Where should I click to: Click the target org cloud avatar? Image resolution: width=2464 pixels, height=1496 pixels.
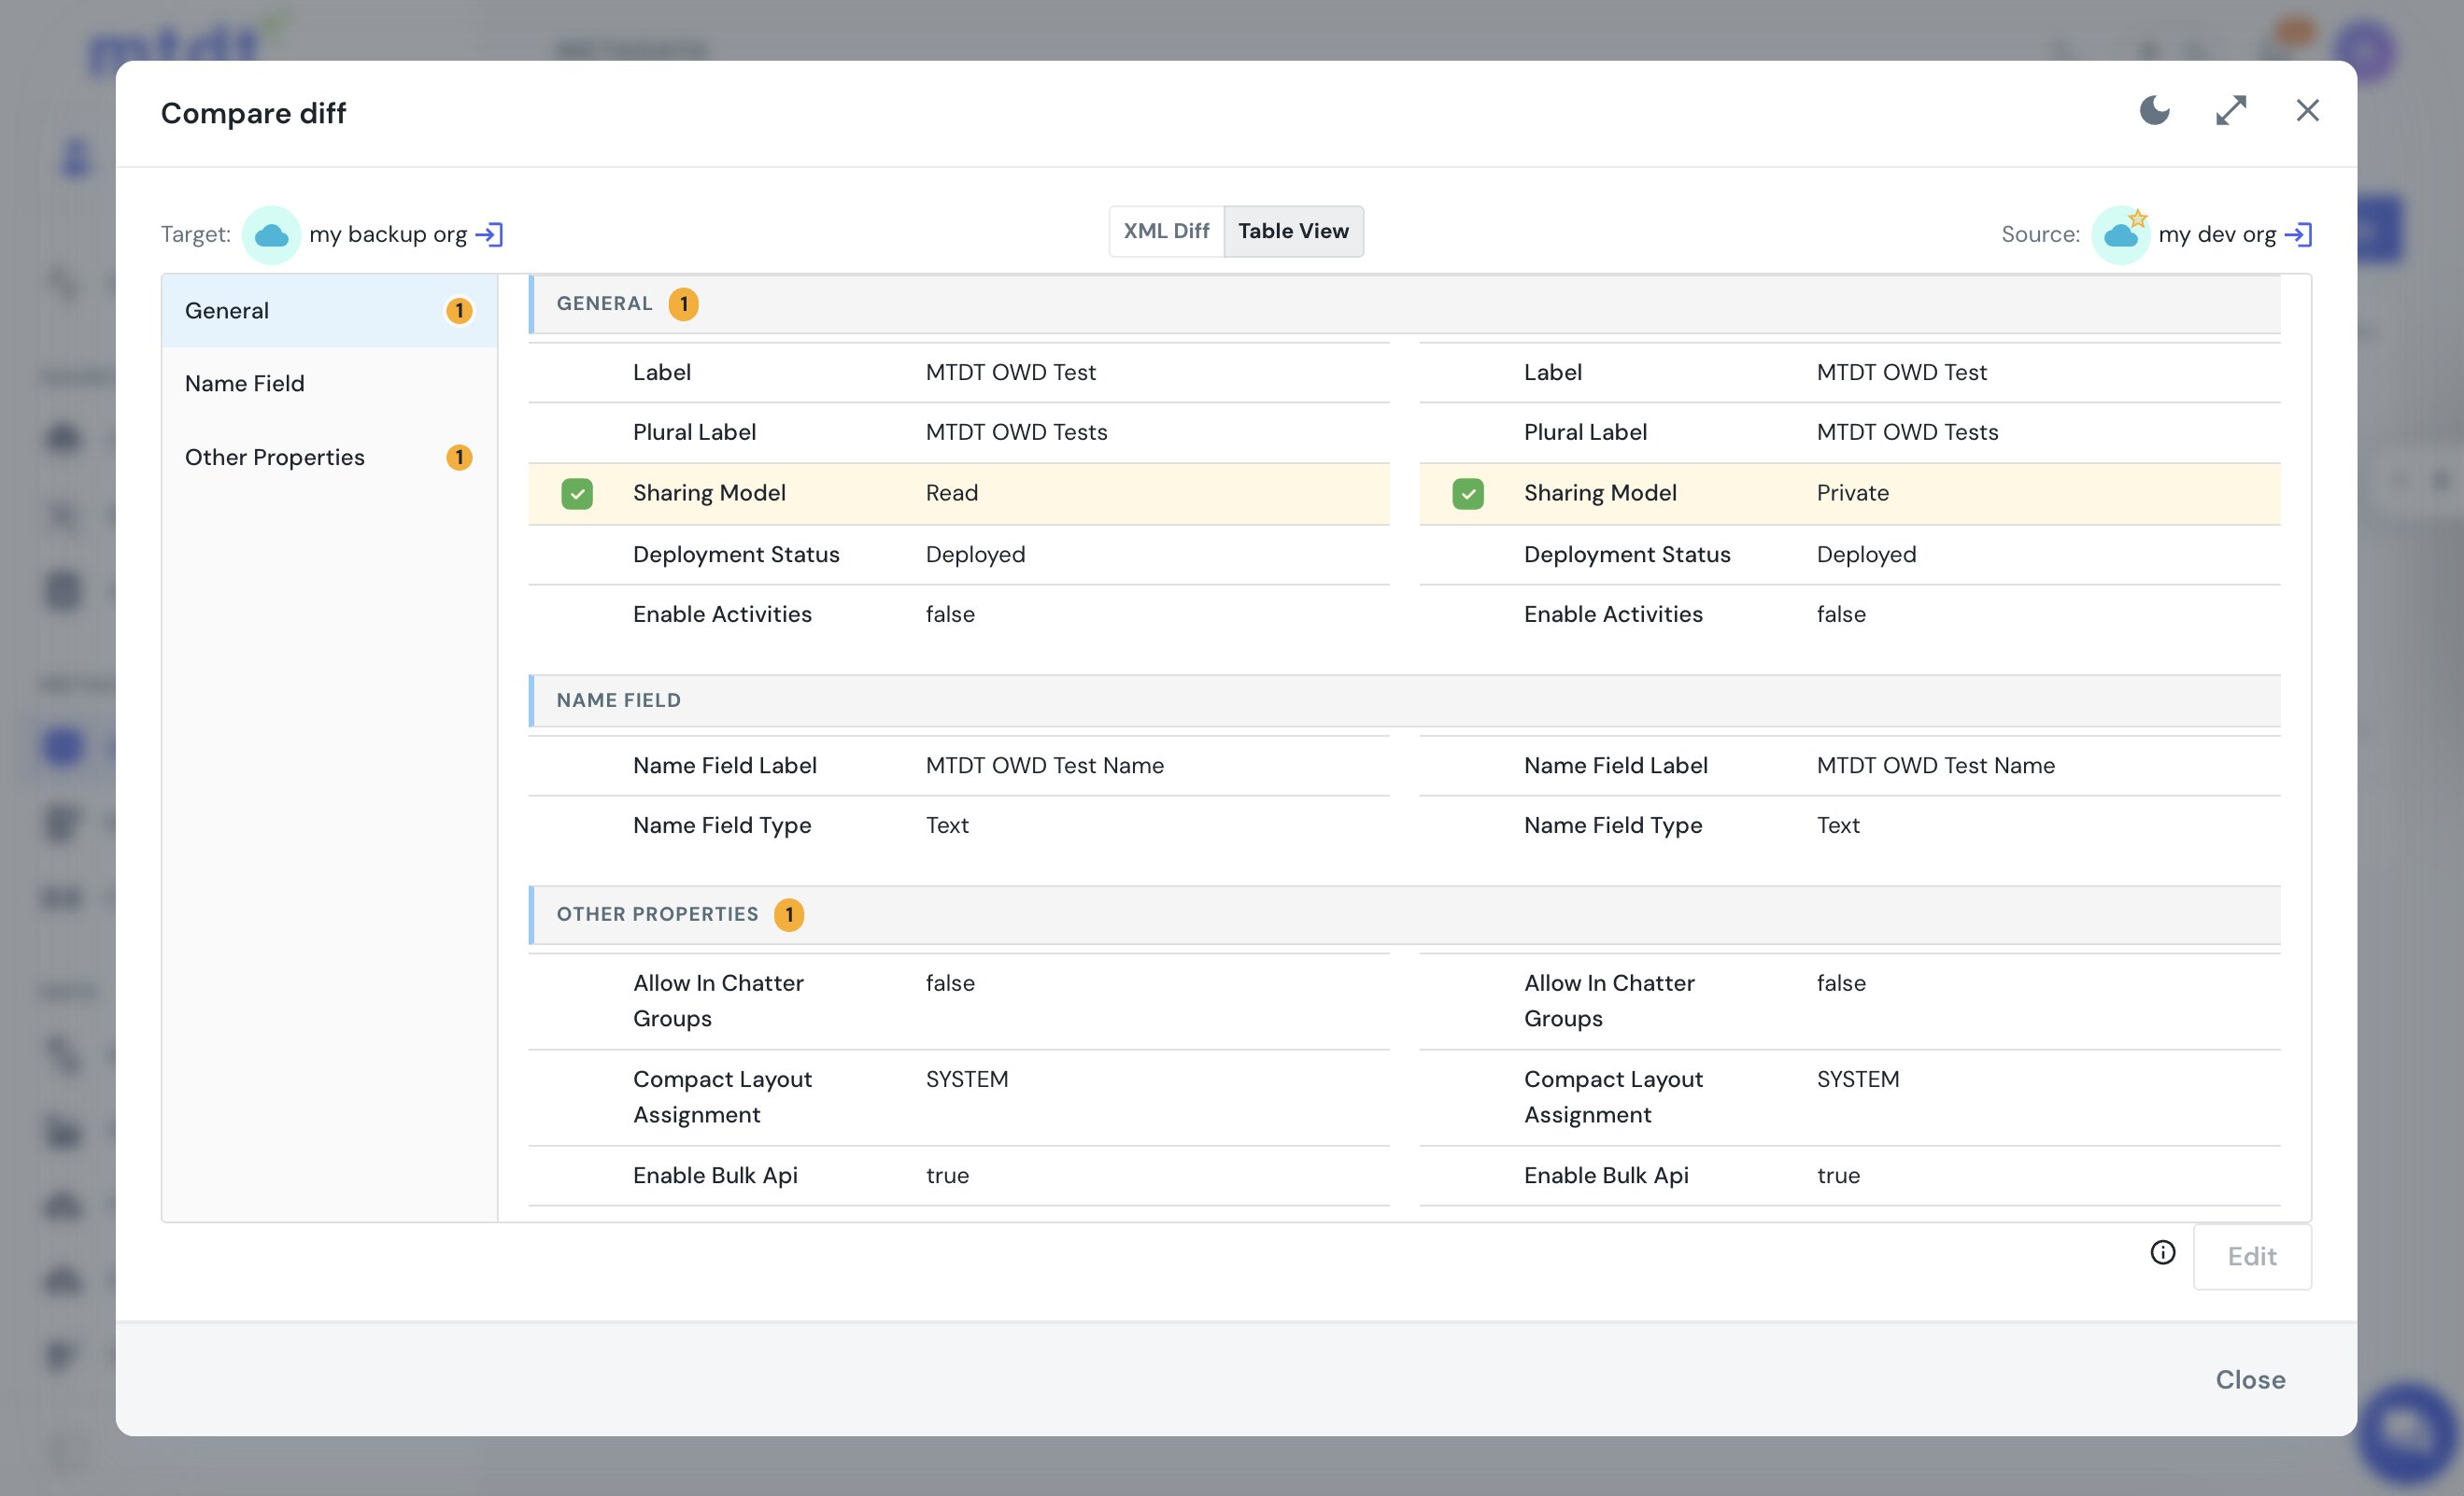click(x=271, y=235)
